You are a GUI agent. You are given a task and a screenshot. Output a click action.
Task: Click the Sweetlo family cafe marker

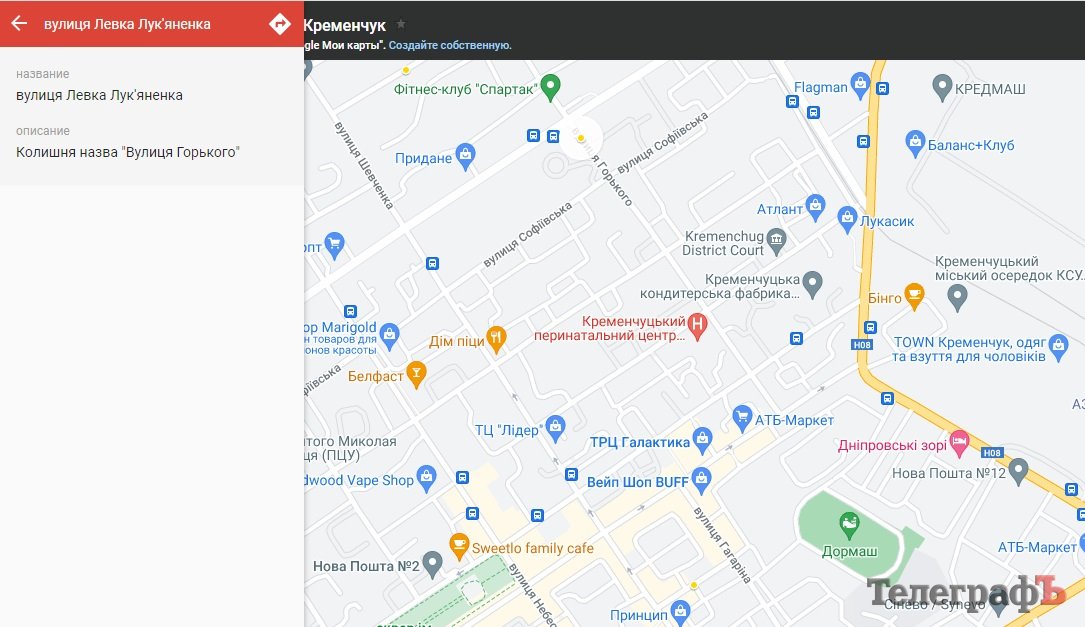point(459,545)
